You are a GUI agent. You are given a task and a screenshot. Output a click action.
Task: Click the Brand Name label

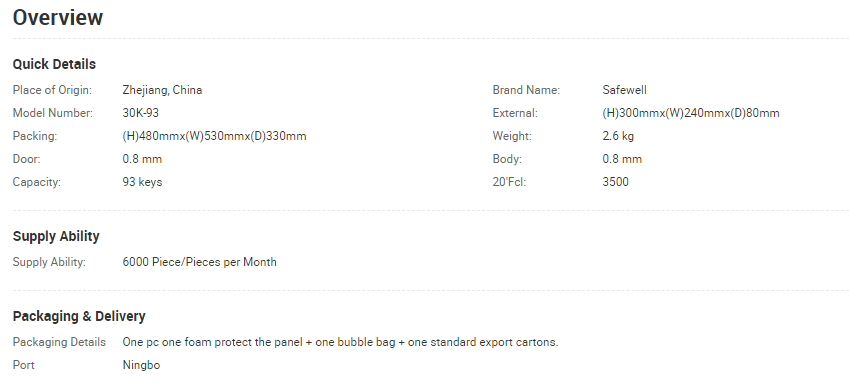526,90
